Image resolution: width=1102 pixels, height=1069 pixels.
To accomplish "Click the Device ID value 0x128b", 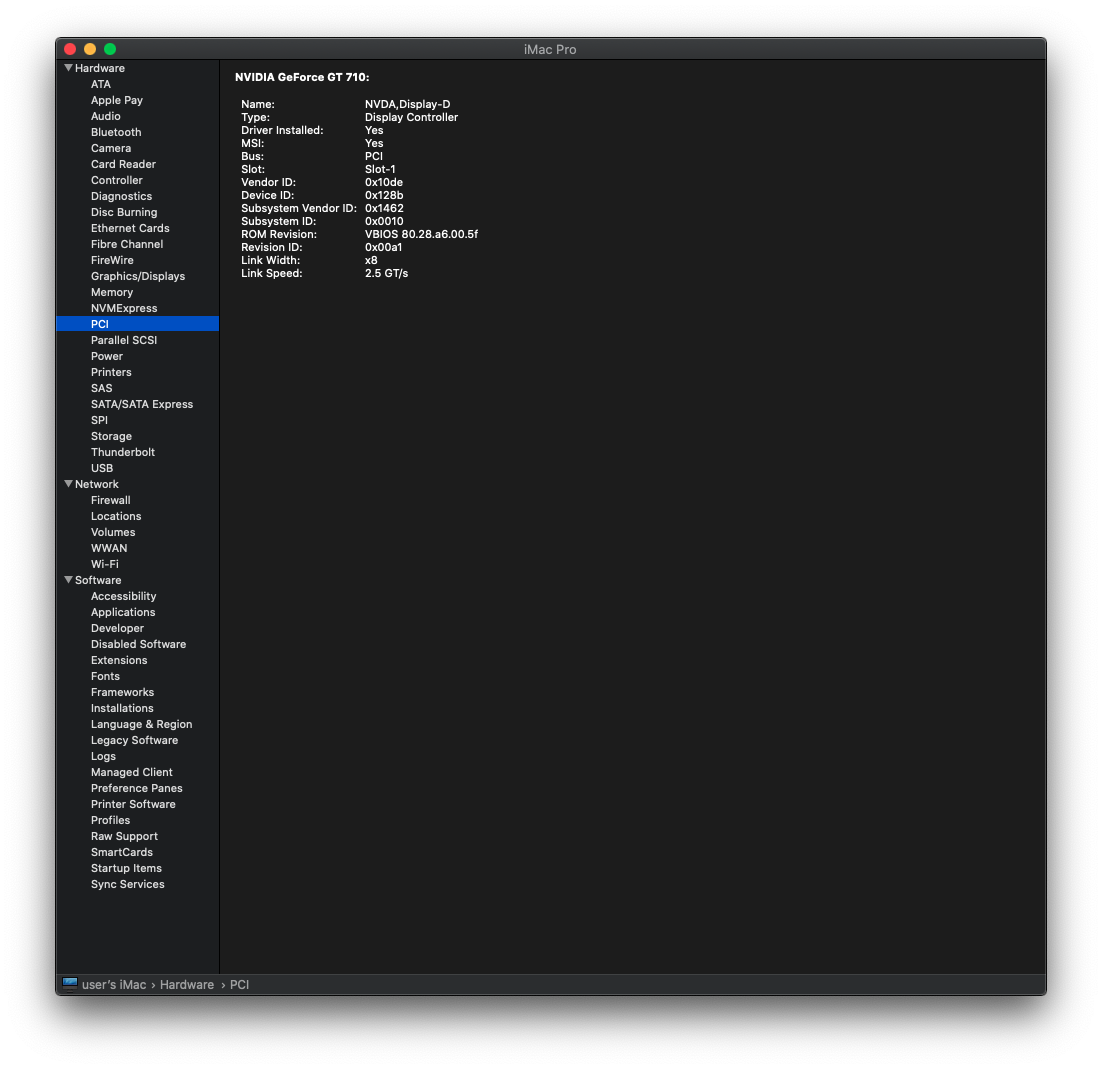I will tap(384, 195).
